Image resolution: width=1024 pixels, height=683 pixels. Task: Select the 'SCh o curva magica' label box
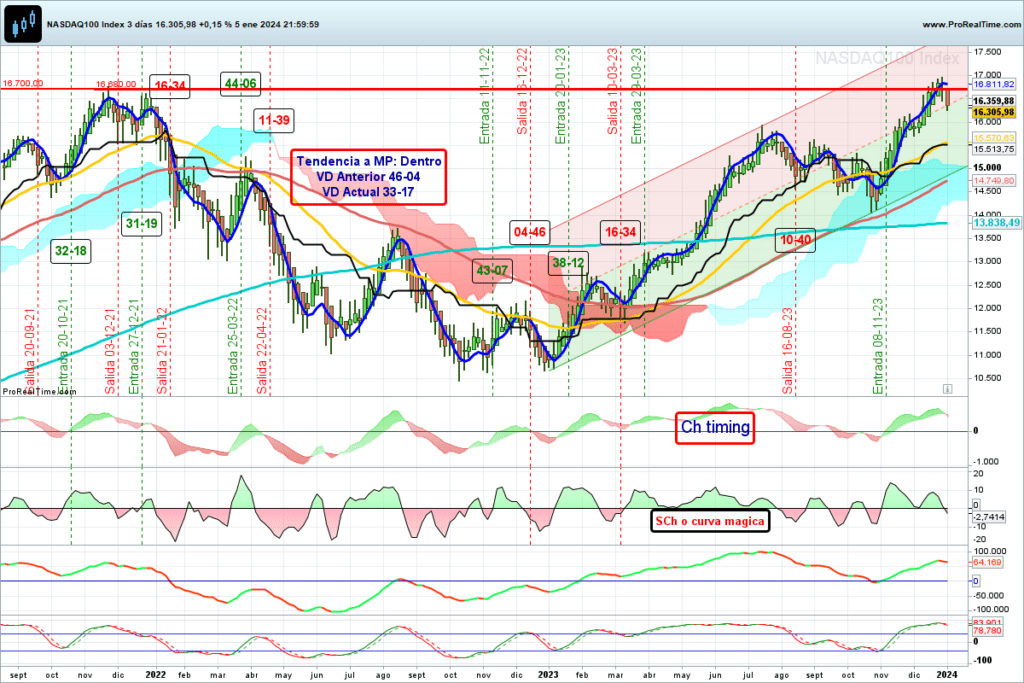click(710, 521)
